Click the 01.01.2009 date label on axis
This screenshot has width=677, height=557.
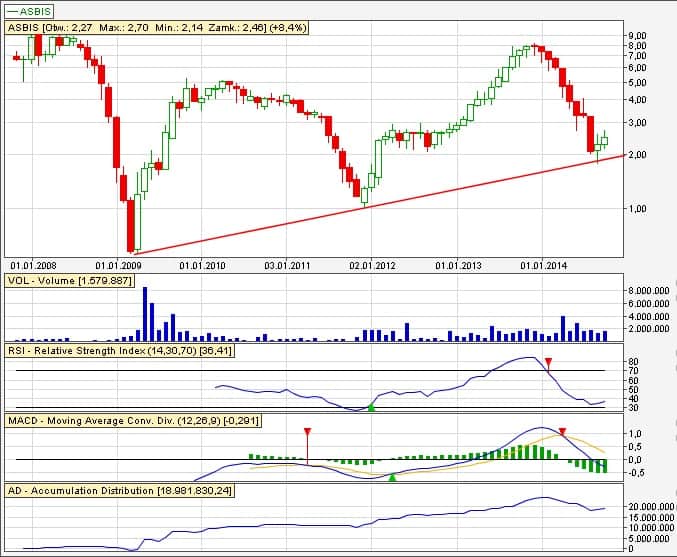(x=117, y=265)
